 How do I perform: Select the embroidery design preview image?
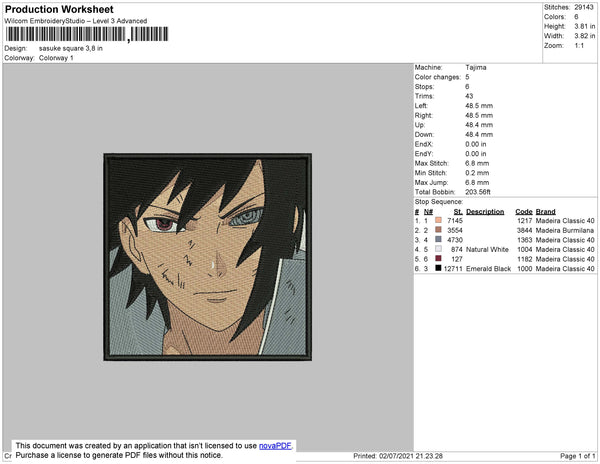pyautogui.click(x=208, y=257)
